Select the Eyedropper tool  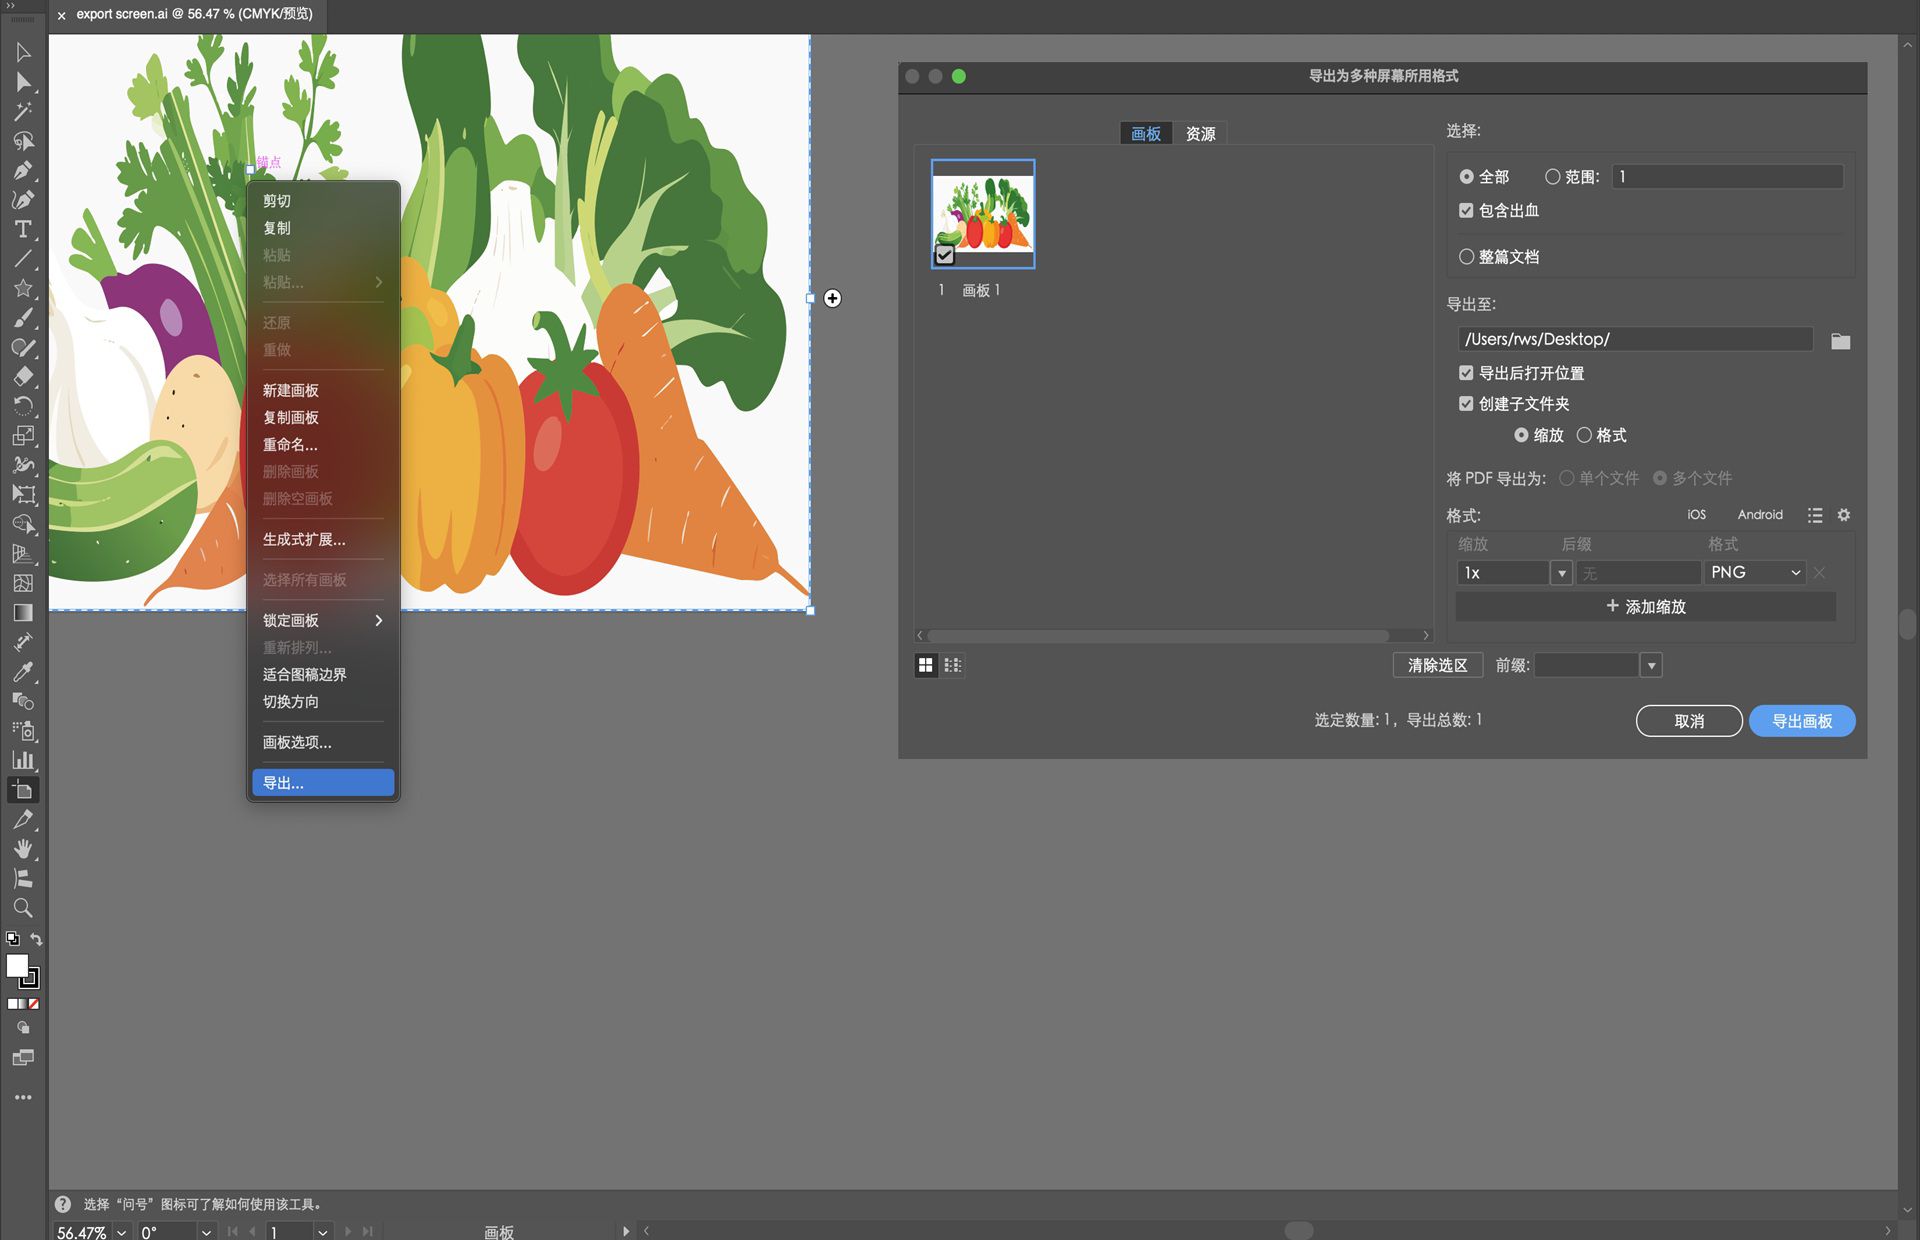[x=23, y=671]
